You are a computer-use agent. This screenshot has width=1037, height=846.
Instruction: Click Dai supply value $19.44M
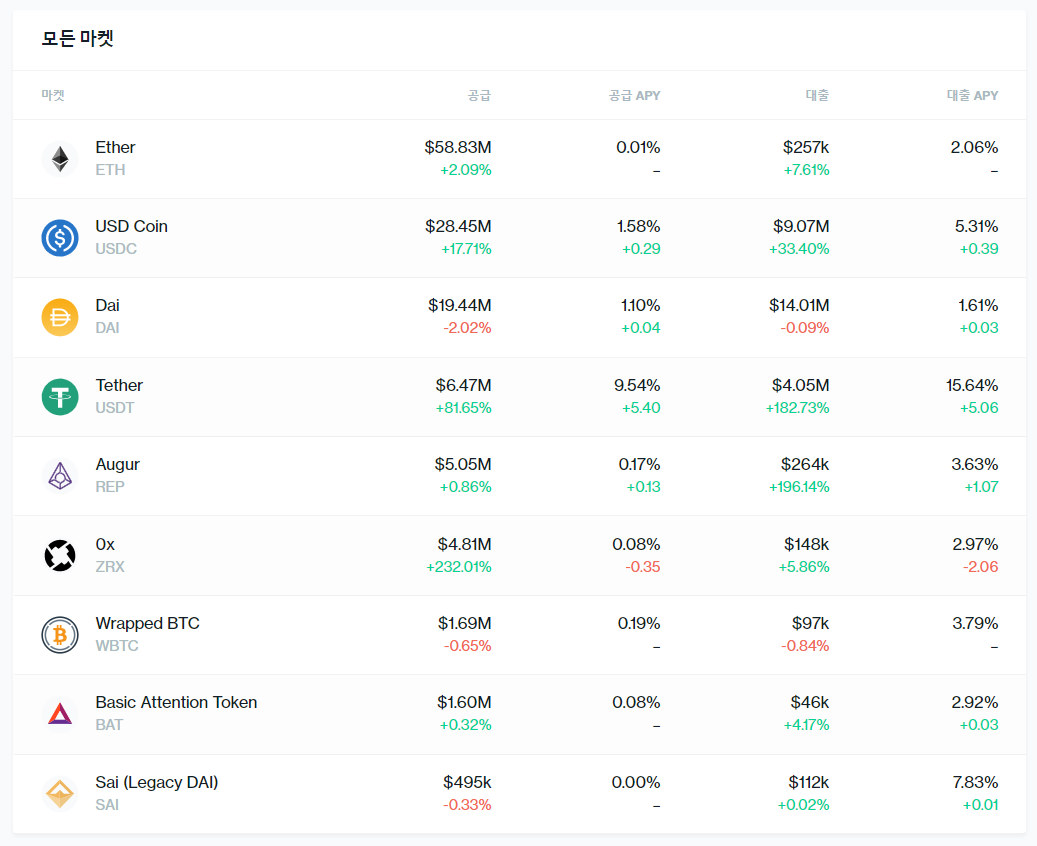click(460, 306)
